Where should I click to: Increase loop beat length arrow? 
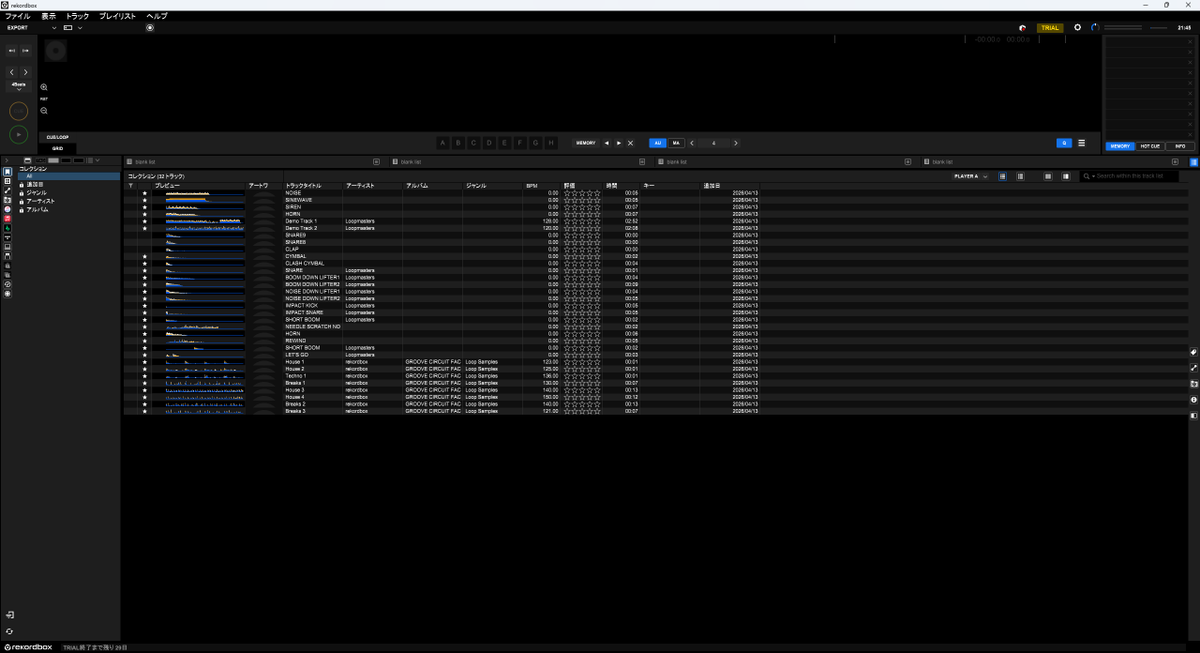tap(736, 143)
